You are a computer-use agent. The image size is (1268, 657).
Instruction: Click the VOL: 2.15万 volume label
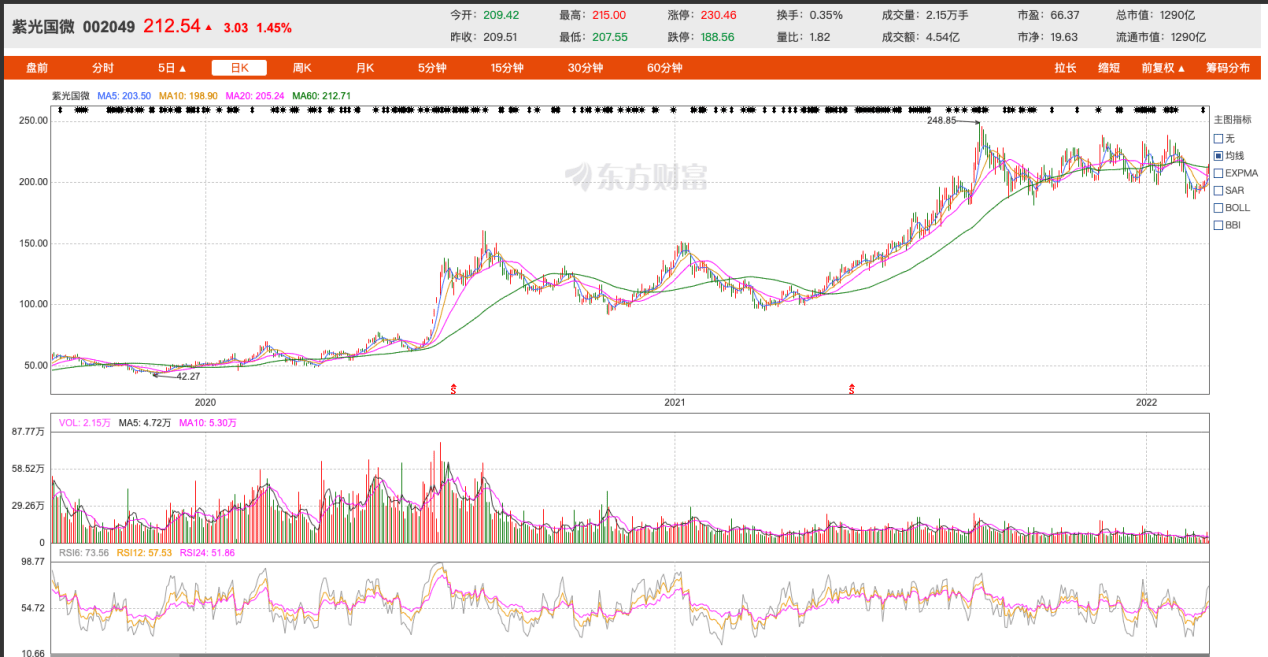click(85, 423)
